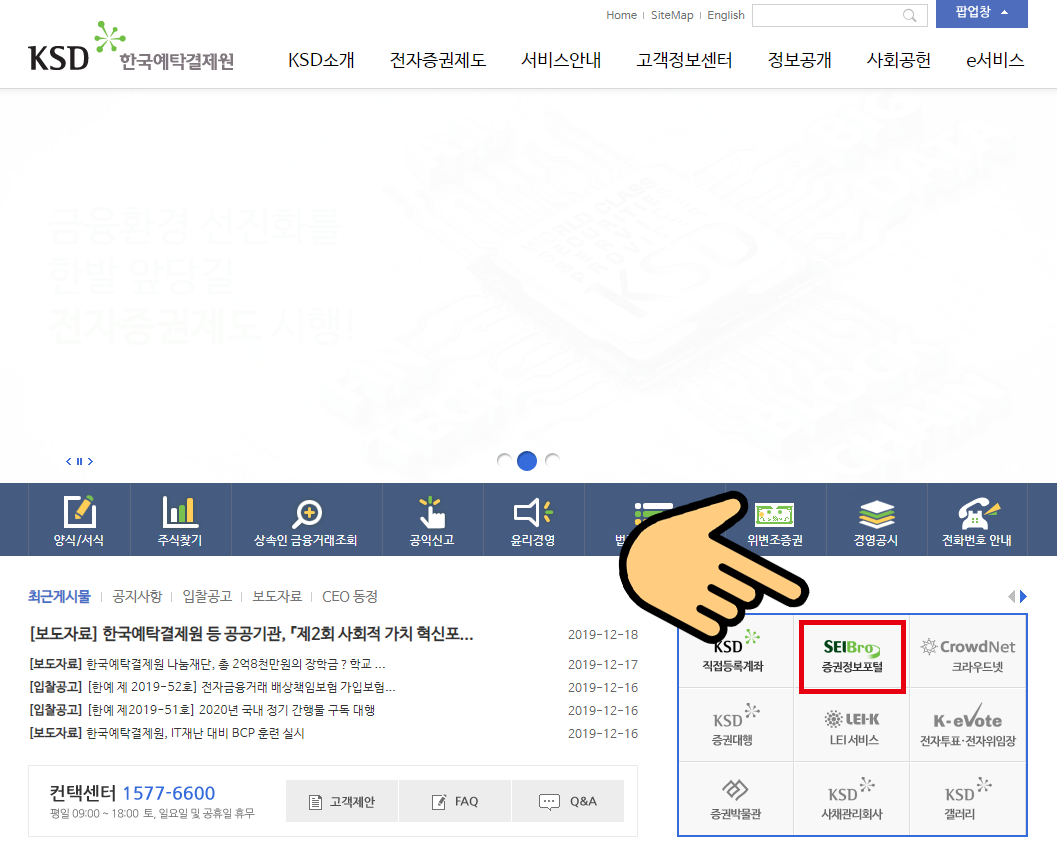Screen dimensions: 1057x860
Task: Open LEI-K LEI서비스 tile
Action: (x=852, y=725)
